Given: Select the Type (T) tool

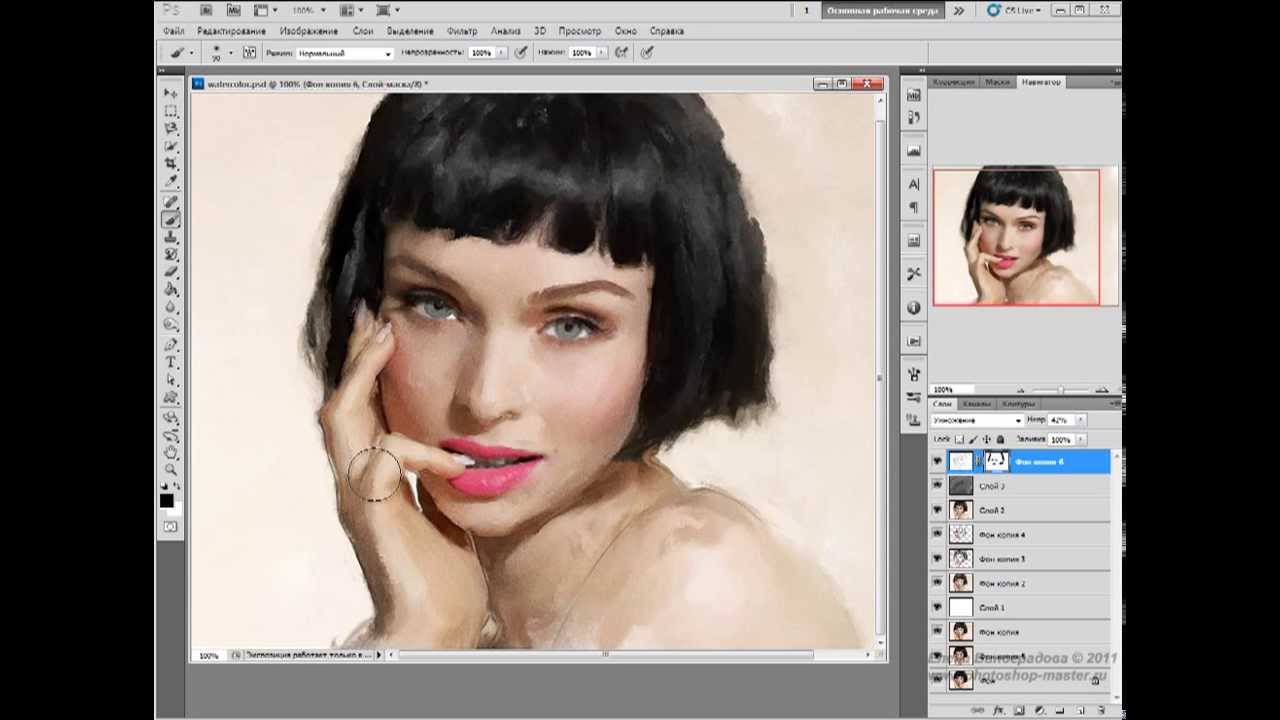Looking at the screenshot, I should click(x=171, y=362).
